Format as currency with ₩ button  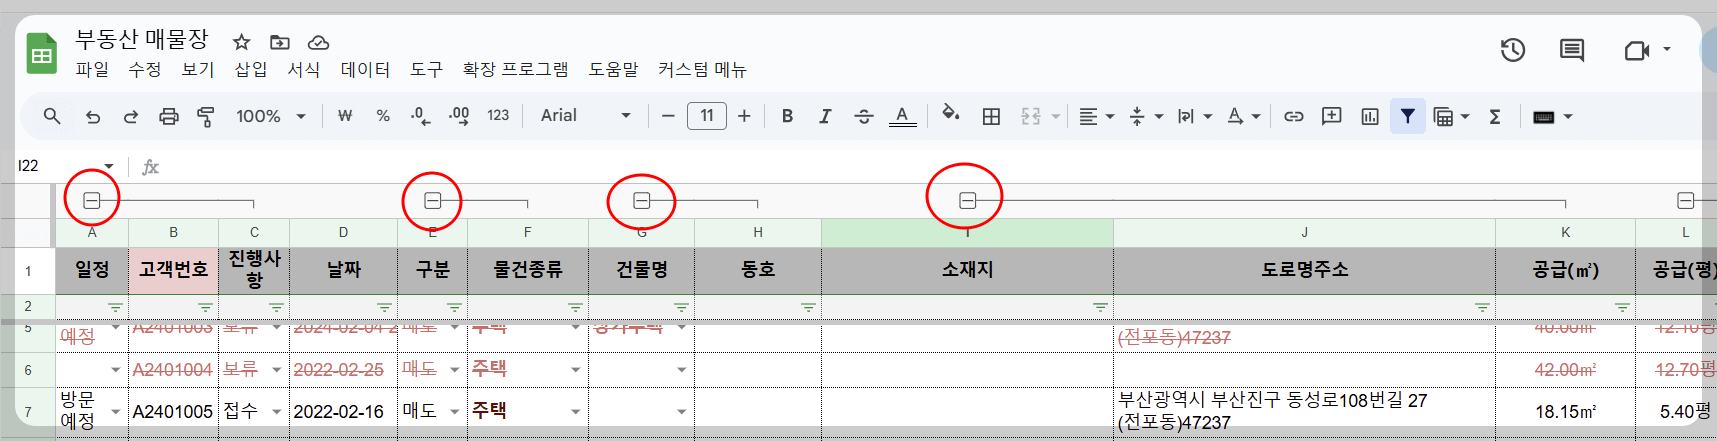345,116
